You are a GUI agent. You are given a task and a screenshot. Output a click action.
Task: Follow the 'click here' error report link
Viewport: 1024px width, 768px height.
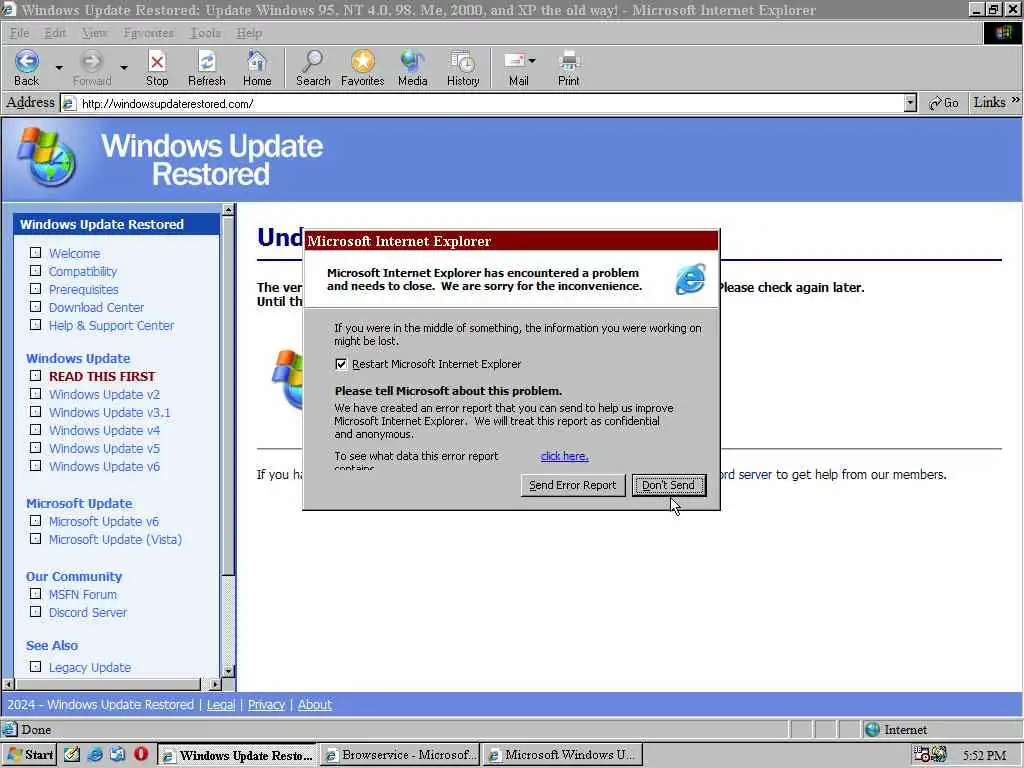coord(564,456)
